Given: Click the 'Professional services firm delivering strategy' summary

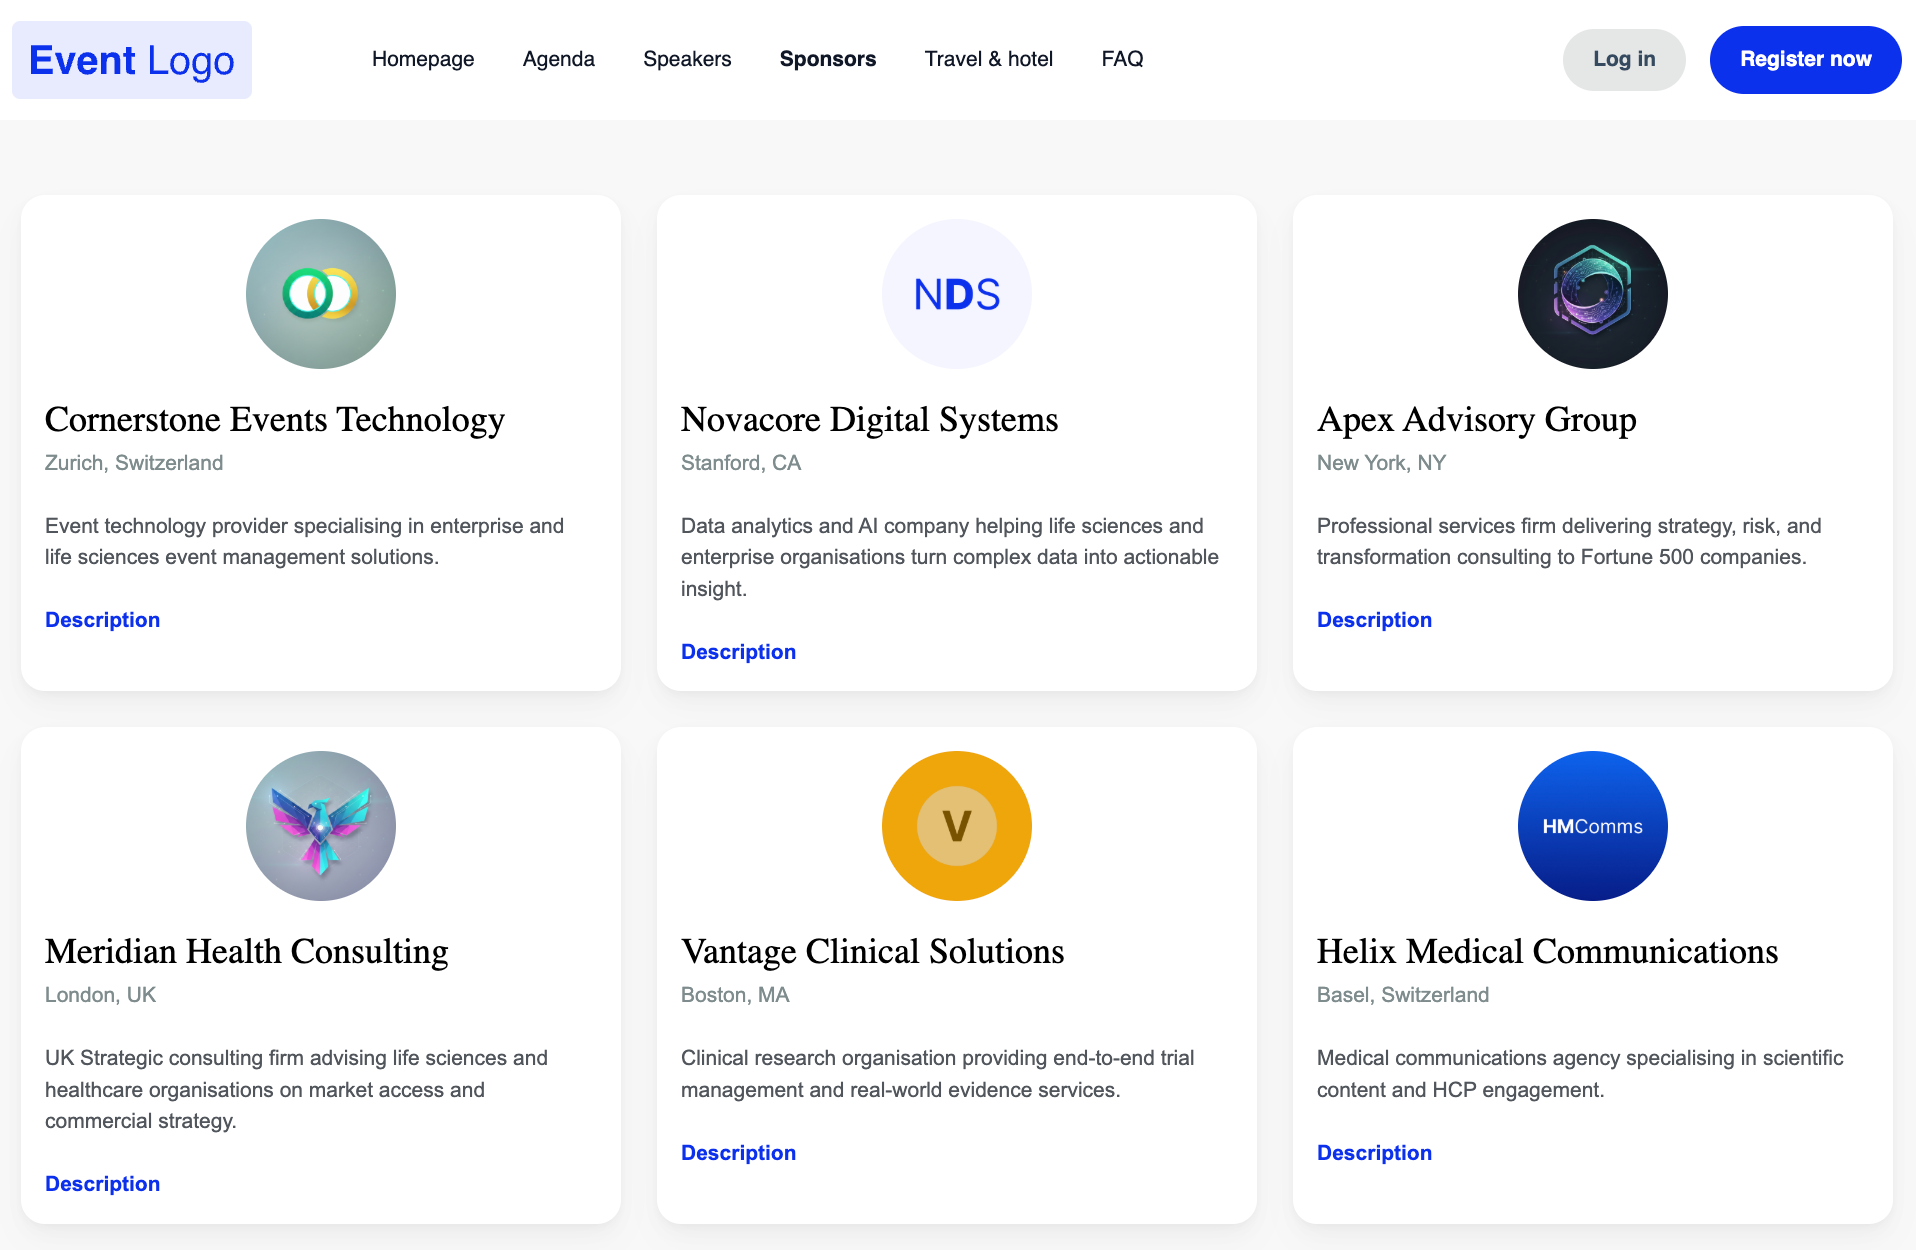Looking at the screenshot, I should pos(1569,541).
